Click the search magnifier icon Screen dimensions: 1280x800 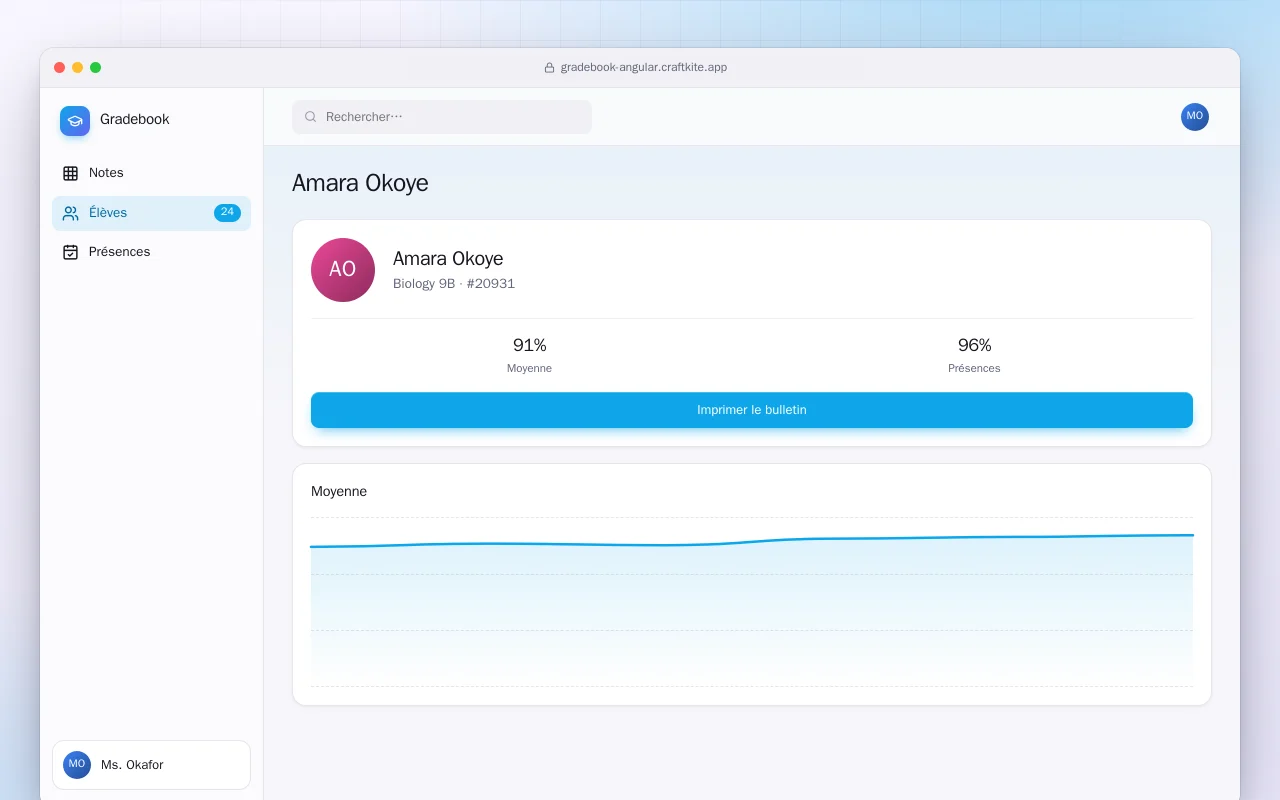(x=311, y=117)
